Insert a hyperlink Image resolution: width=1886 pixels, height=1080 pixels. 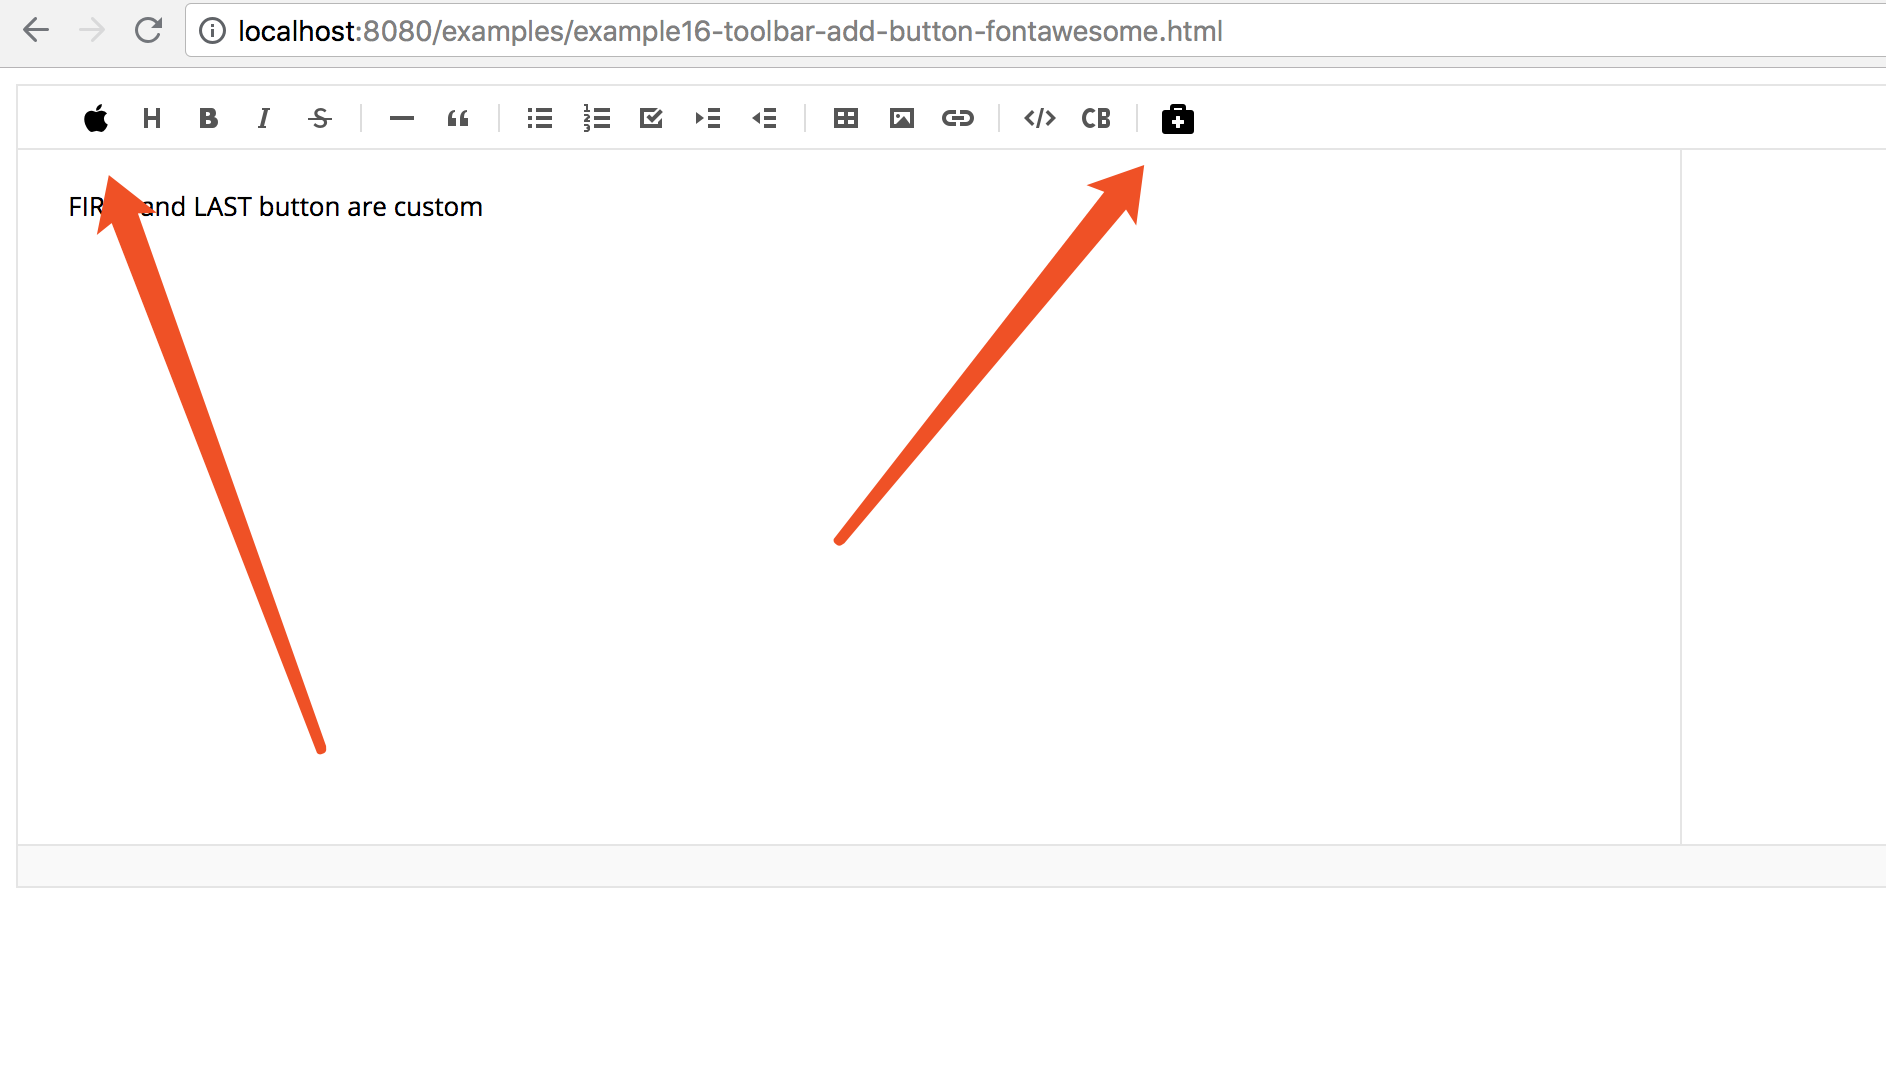[x=957, y=118]
